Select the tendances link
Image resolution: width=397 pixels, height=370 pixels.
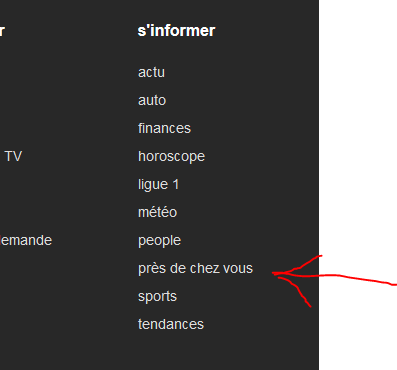(171, 324)
